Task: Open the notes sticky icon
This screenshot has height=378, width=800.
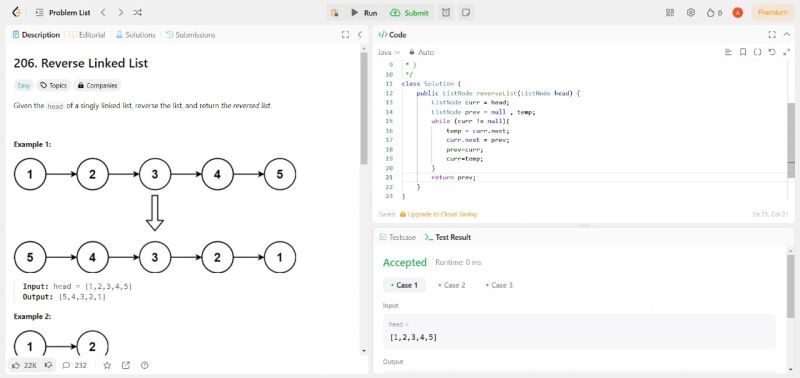Action: click(465, 13)
